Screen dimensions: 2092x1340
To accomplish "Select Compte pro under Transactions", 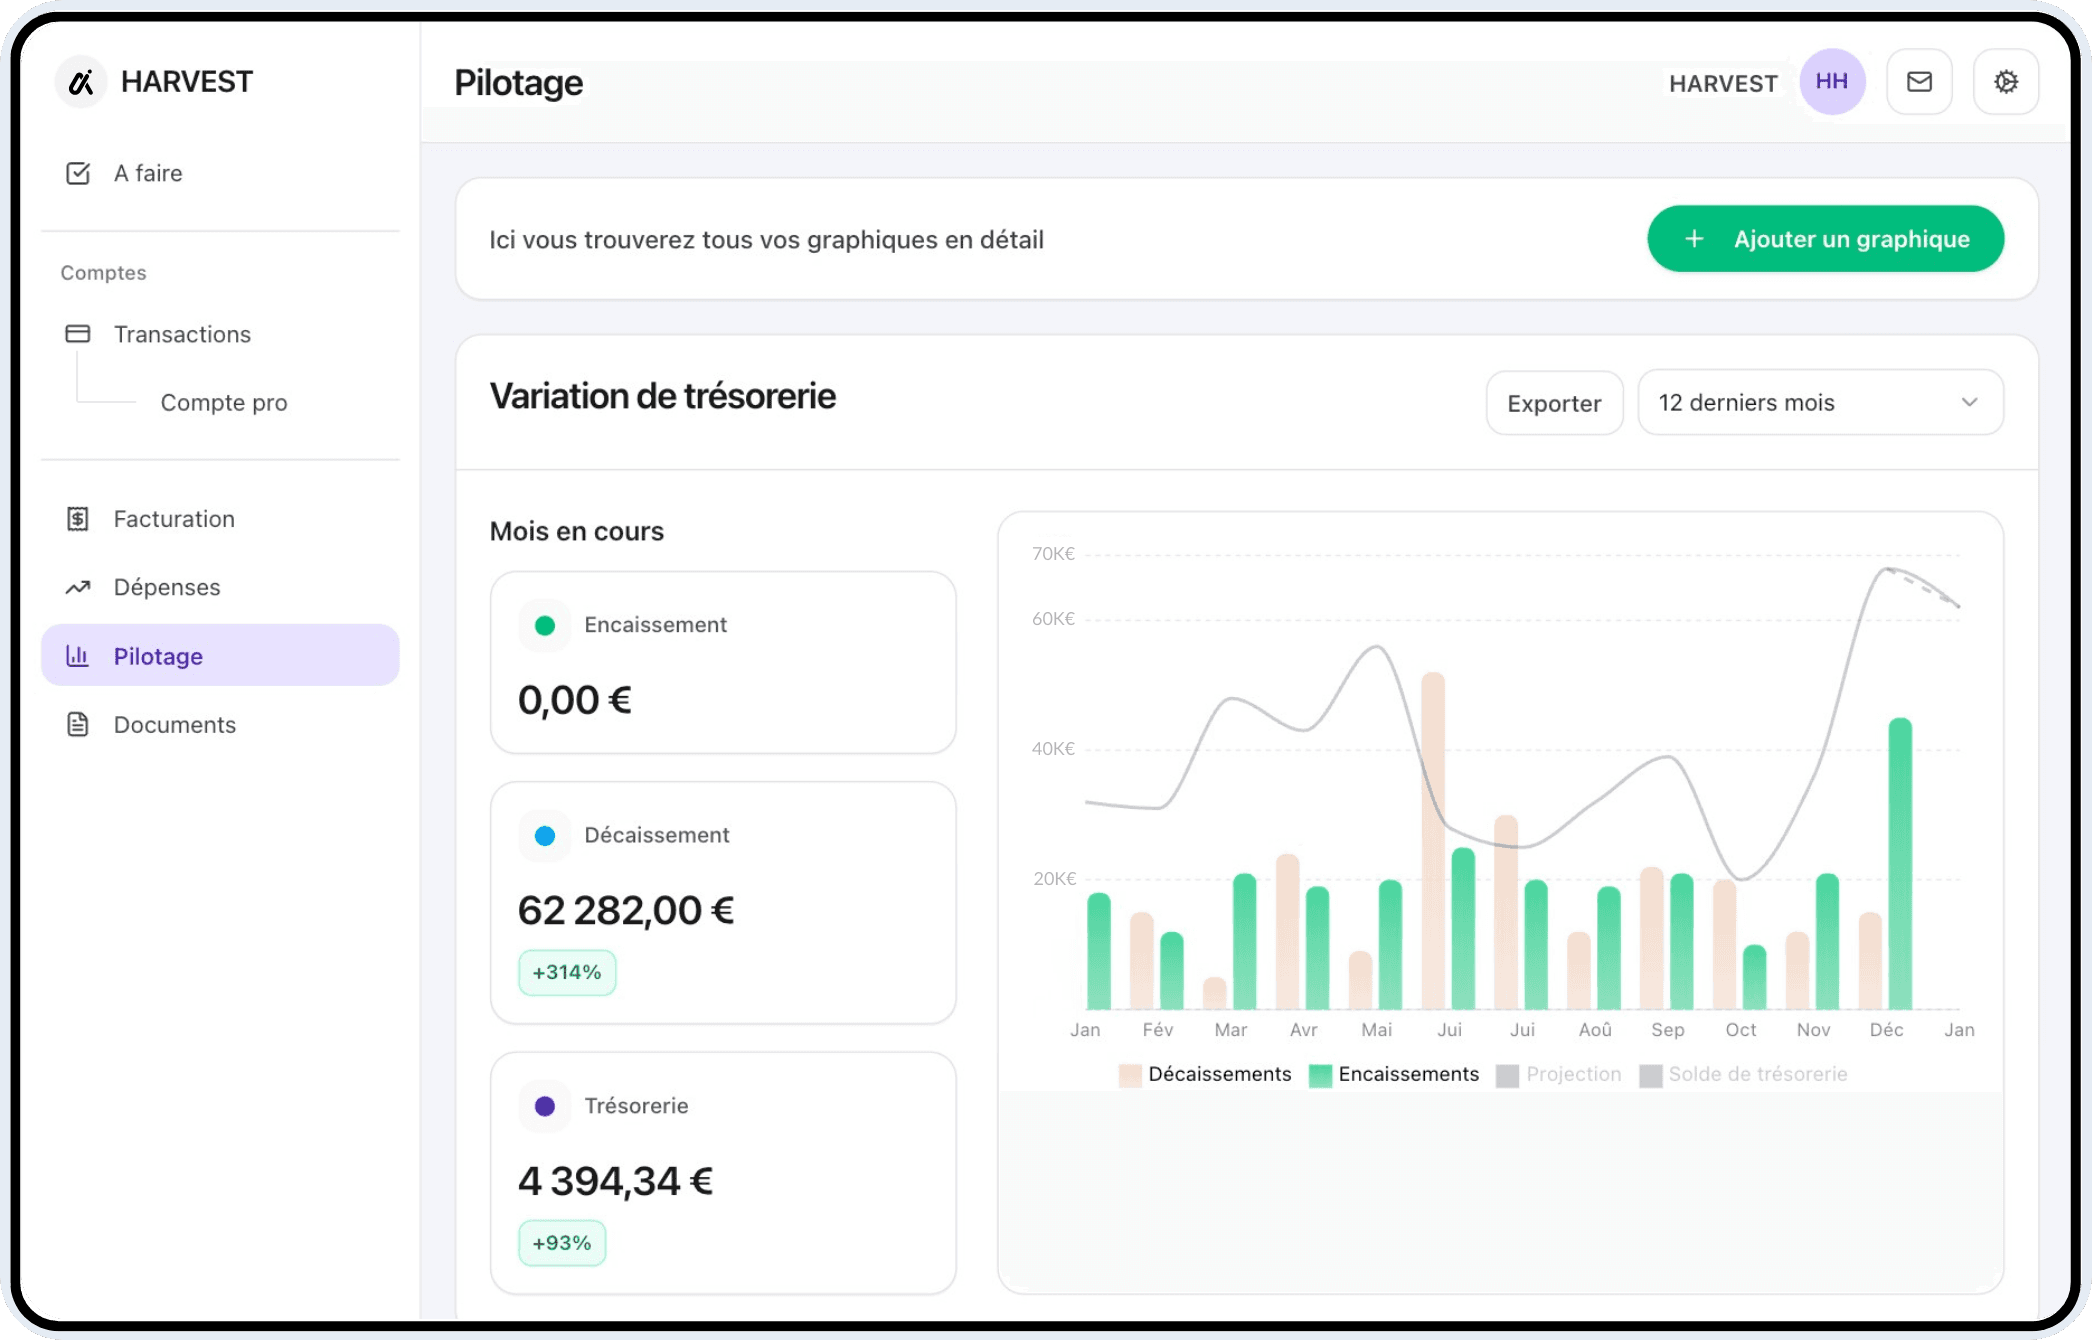I will pyautogui.click(x=224, y=403).
